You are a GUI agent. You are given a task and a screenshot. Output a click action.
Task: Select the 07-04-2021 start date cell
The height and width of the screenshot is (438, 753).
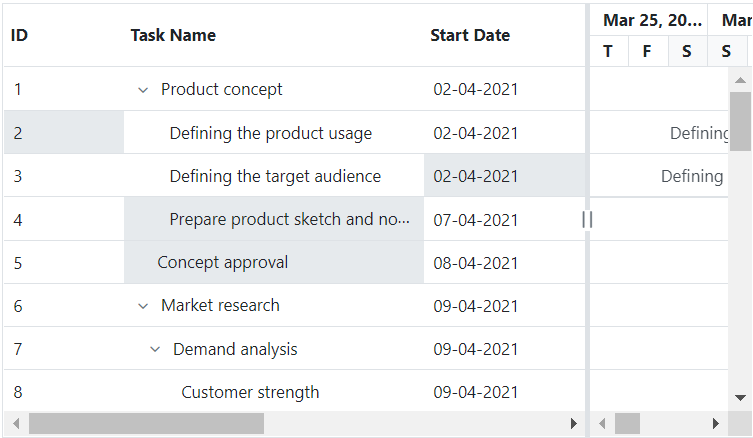tap(476, 220)
